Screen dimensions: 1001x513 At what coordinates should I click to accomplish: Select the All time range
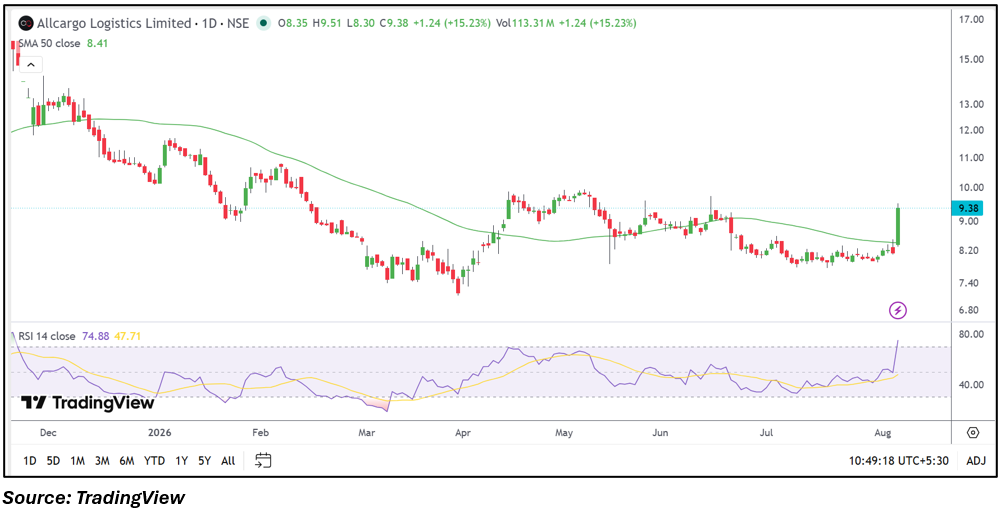tap(228, 461)
